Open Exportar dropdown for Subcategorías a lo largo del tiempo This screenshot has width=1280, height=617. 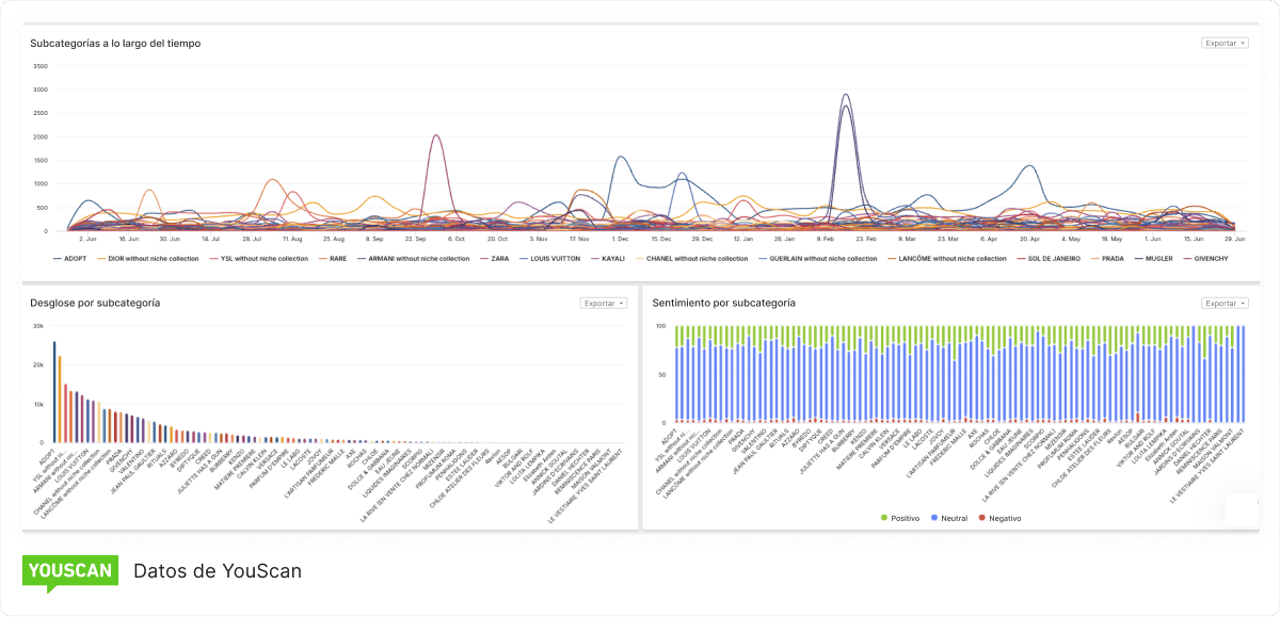click(x=1225, y=43)
